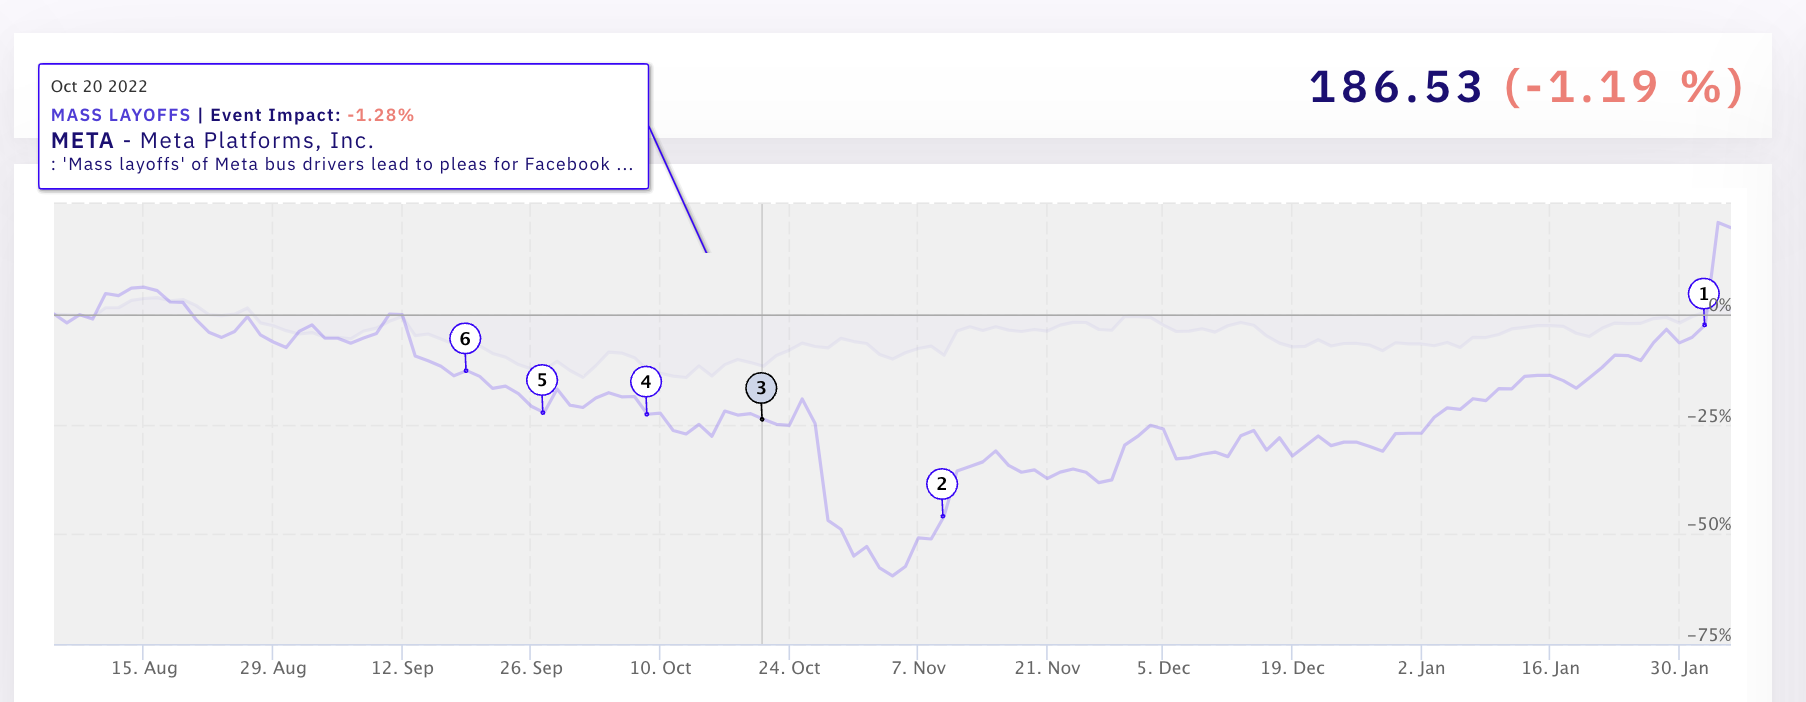
Task: Click the 186.53 price value
Action: 1396,87
